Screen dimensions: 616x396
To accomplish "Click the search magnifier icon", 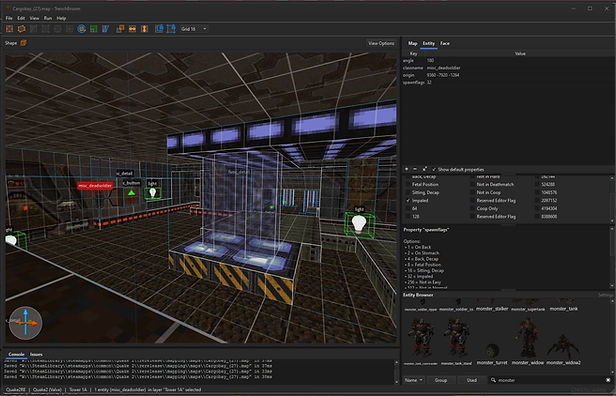I will [x=493, y=380].
